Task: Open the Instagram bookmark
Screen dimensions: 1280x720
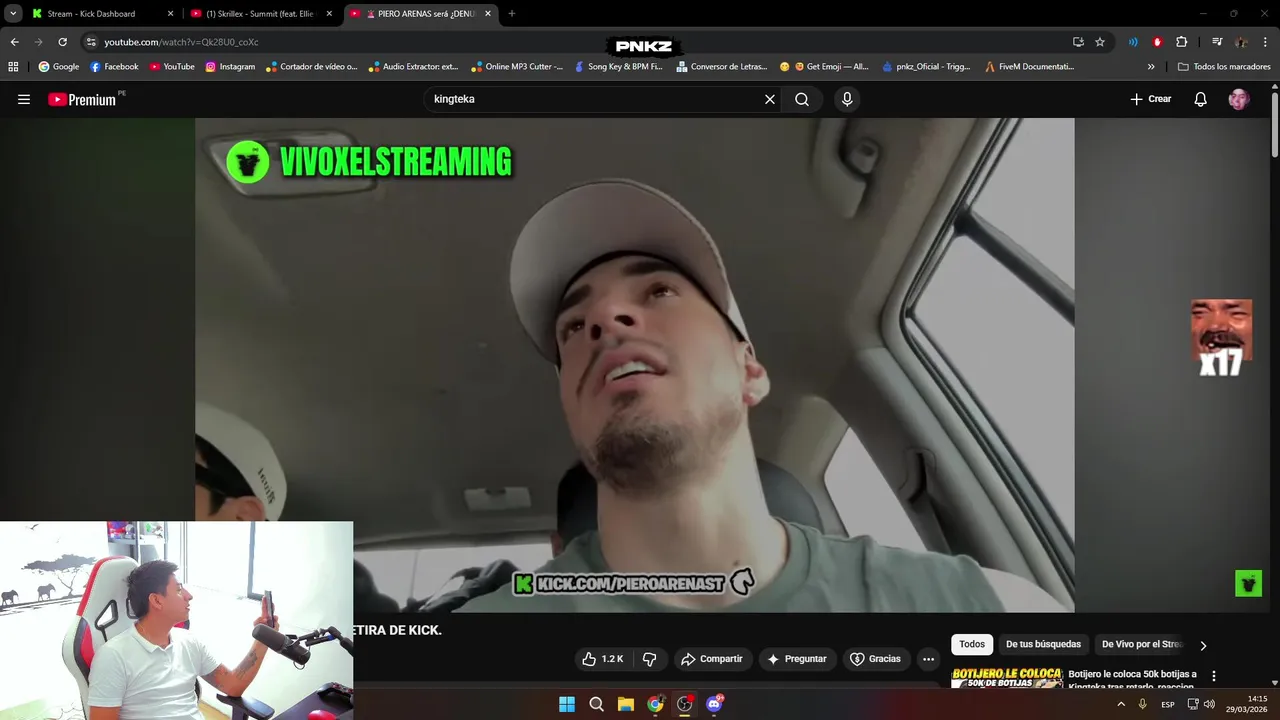Action: point(230,67)
